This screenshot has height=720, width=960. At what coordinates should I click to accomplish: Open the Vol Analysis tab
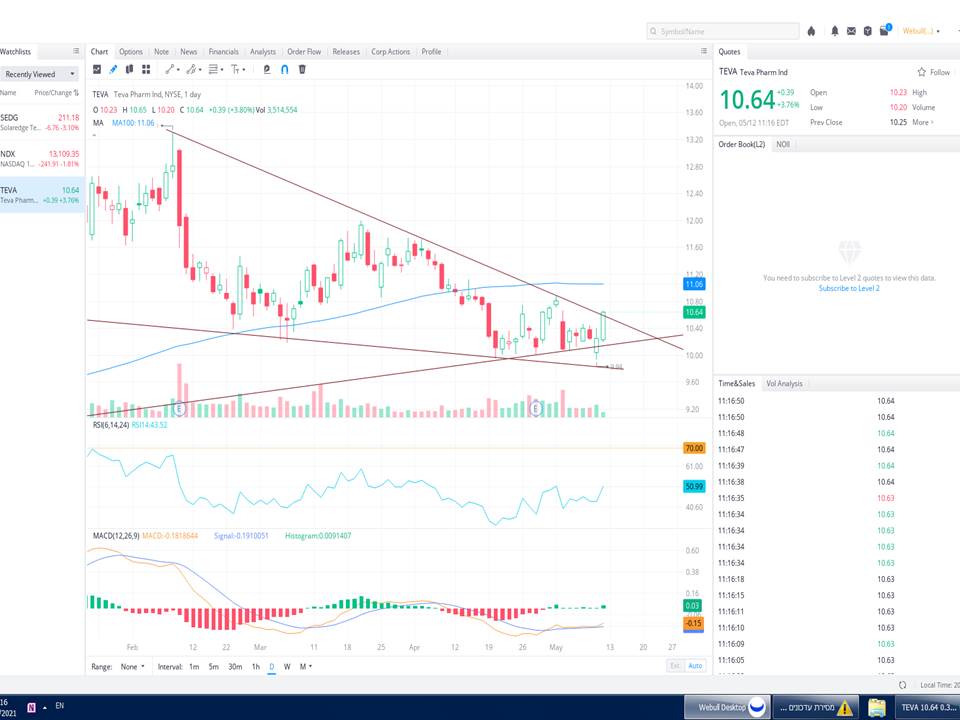784,383
